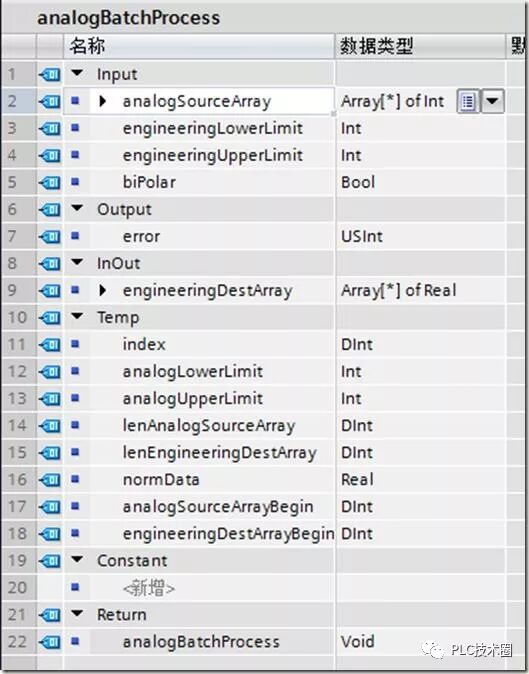
Task: Click the tag icon in the Temp row
Action: 49,318
